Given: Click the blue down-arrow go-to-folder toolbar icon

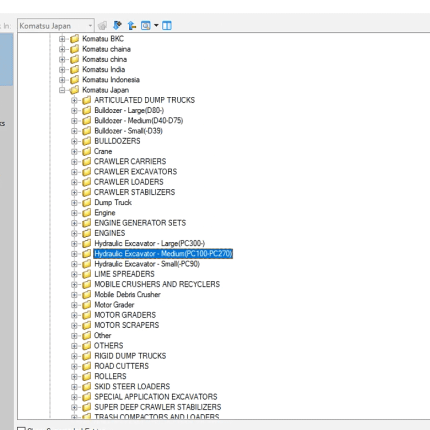Looking at the screenshot, I should click(x=117, y=25).
